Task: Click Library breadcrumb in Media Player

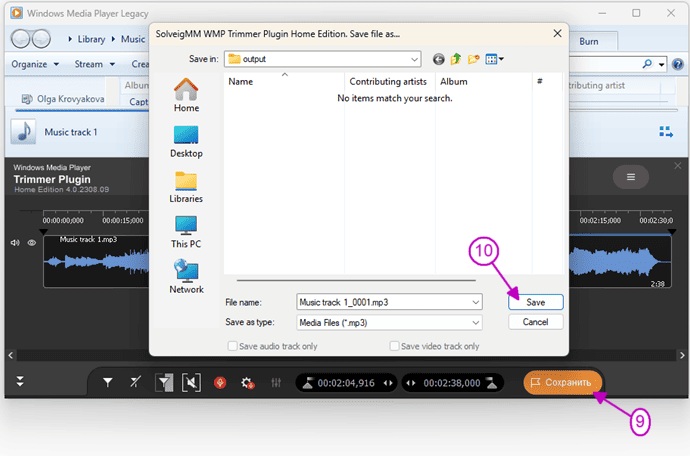Action: click(91, 39)
